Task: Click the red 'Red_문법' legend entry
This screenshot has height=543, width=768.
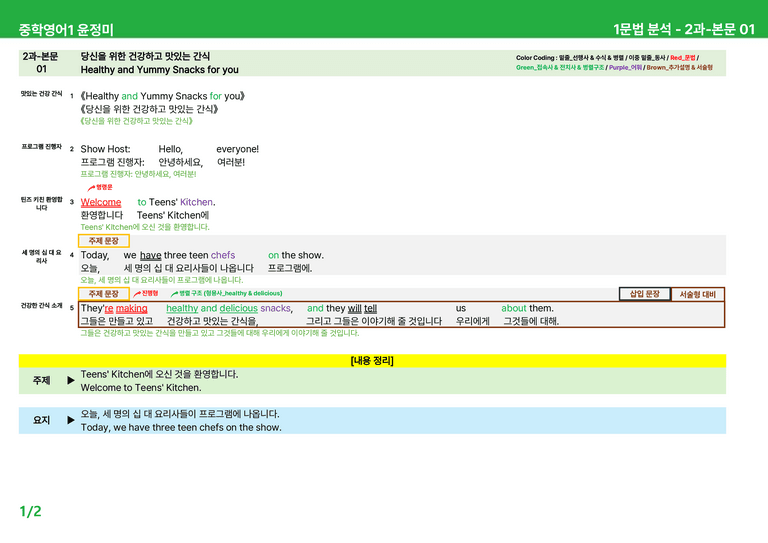Action: coord(682,58)
